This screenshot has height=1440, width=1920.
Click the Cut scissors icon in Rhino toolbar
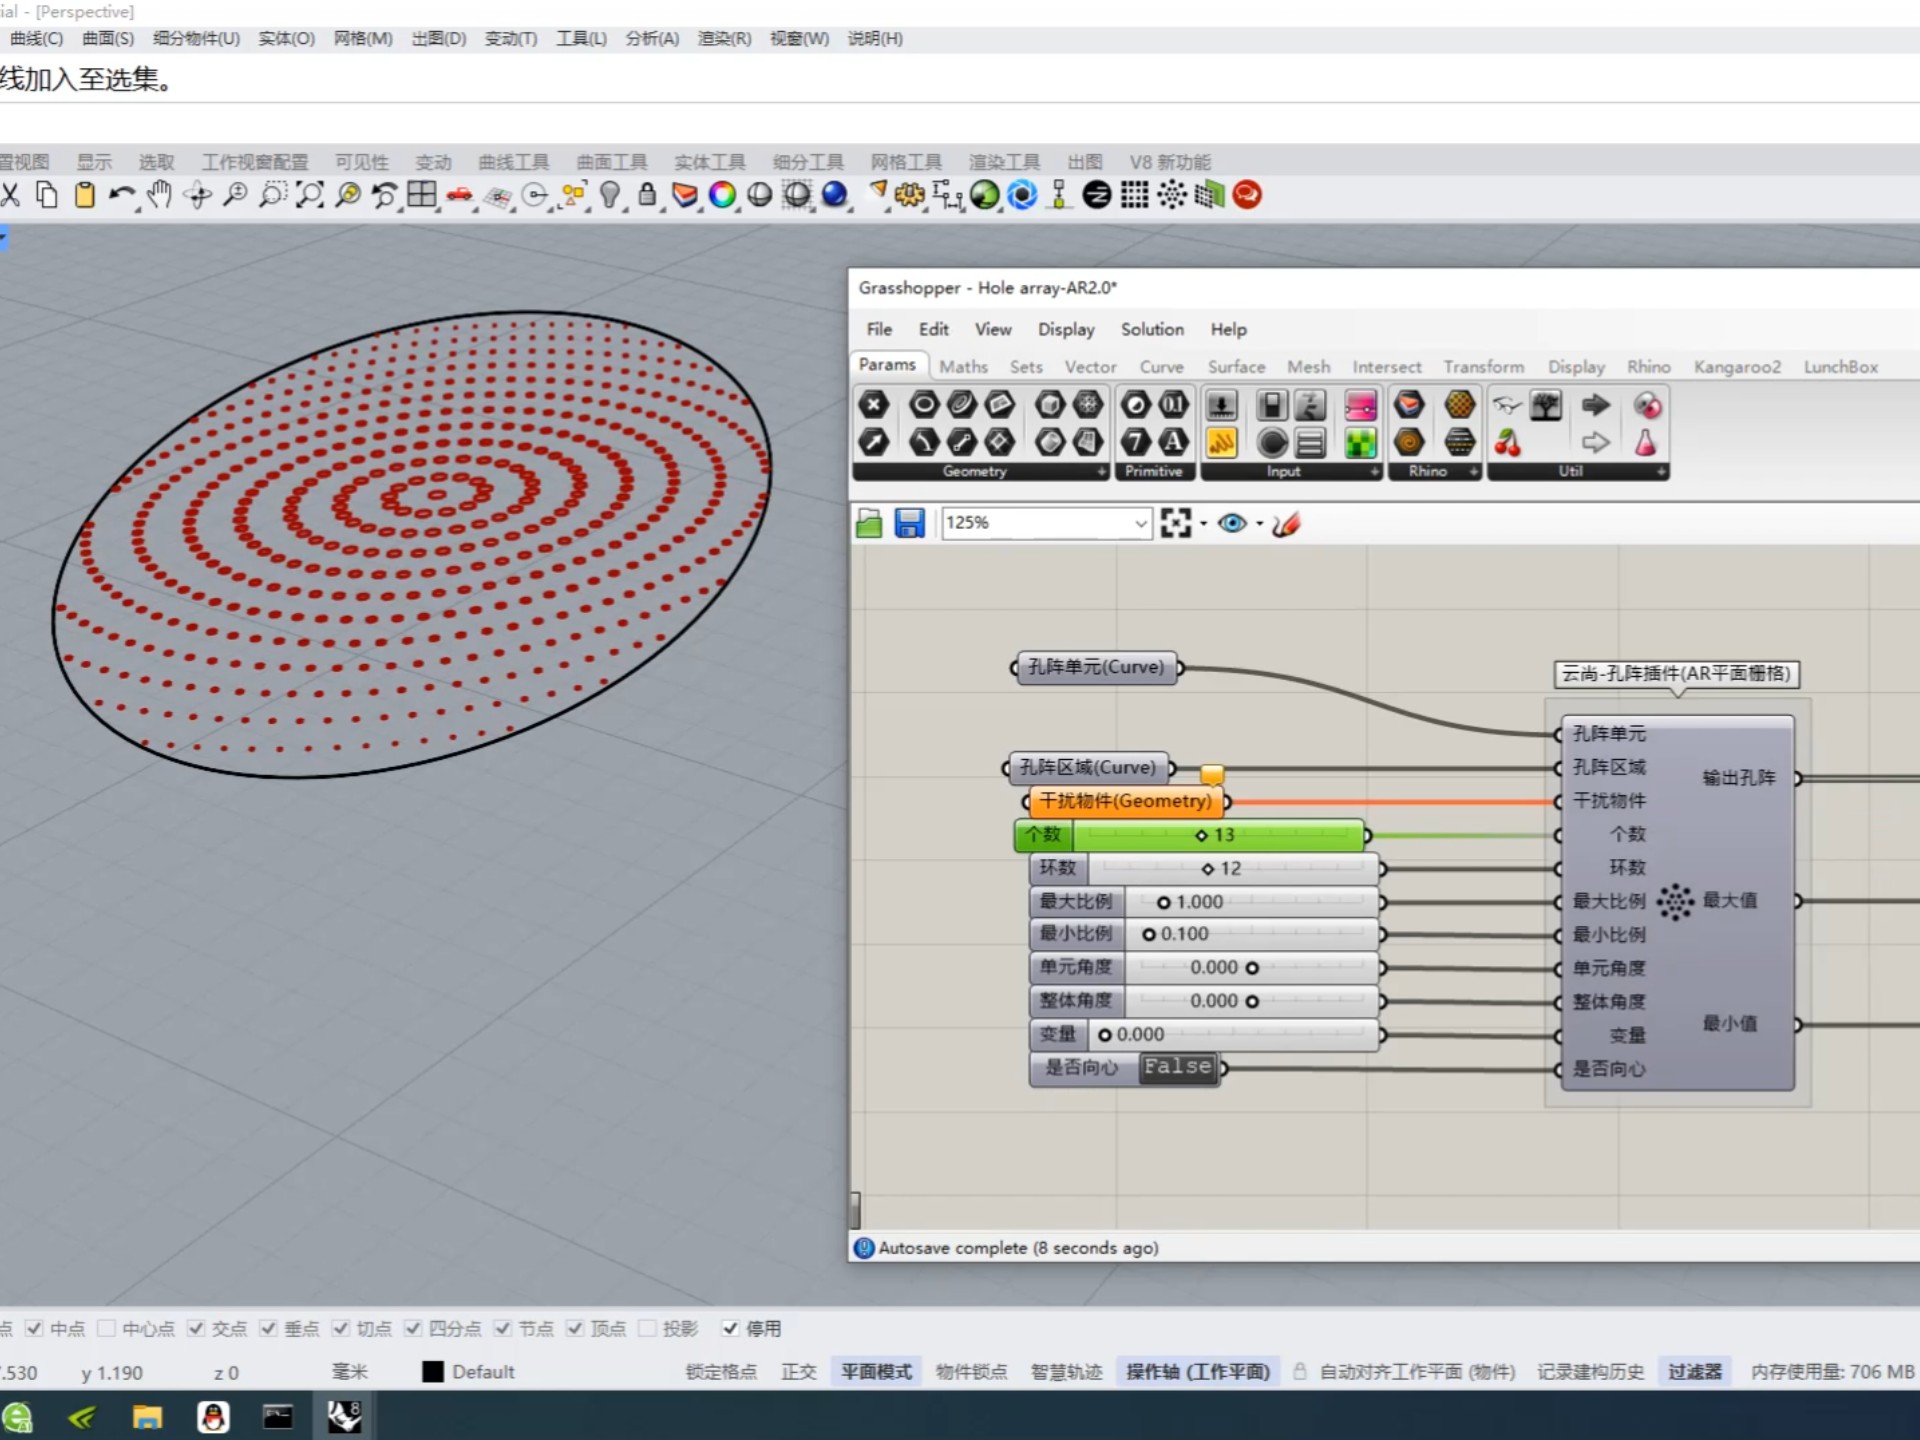coord(10,195)
